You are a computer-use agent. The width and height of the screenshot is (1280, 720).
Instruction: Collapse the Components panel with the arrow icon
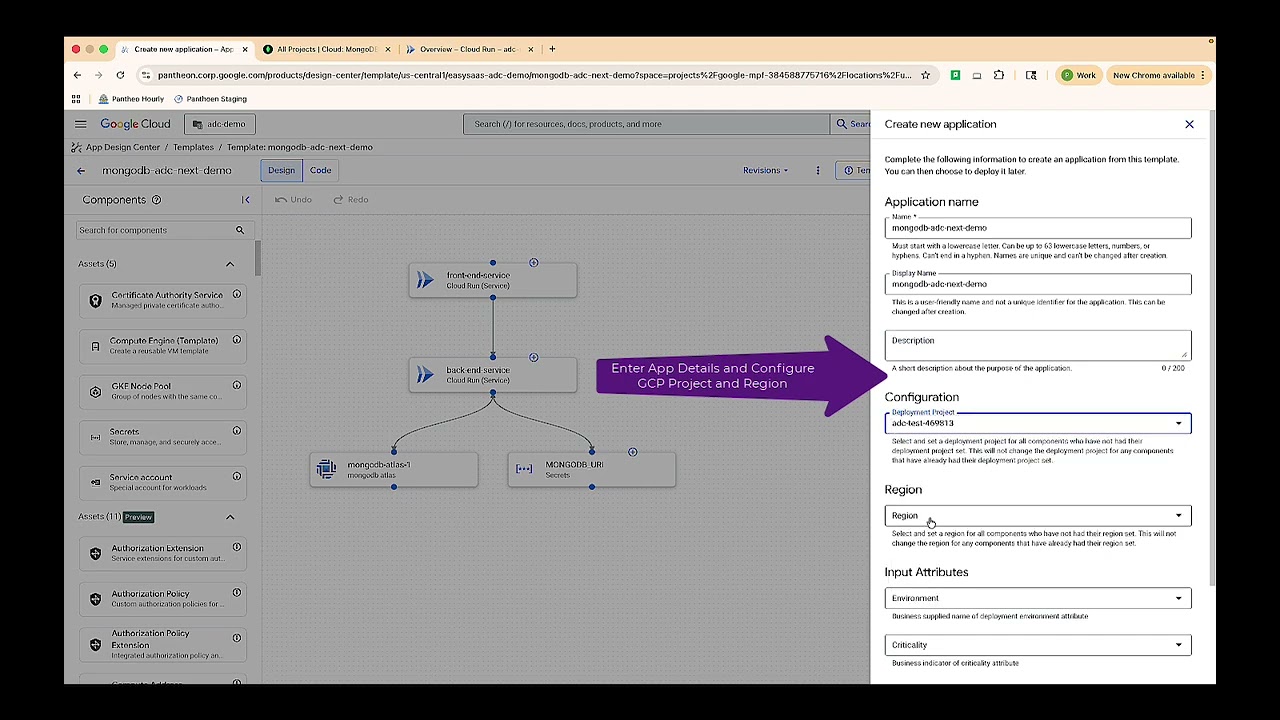pos(246,200)
